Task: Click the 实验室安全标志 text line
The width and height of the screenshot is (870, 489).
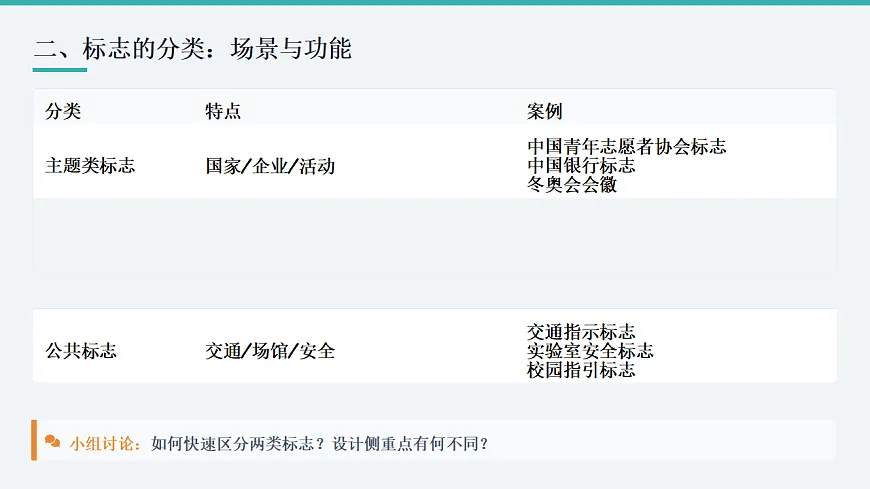Action: click(590, 351)
